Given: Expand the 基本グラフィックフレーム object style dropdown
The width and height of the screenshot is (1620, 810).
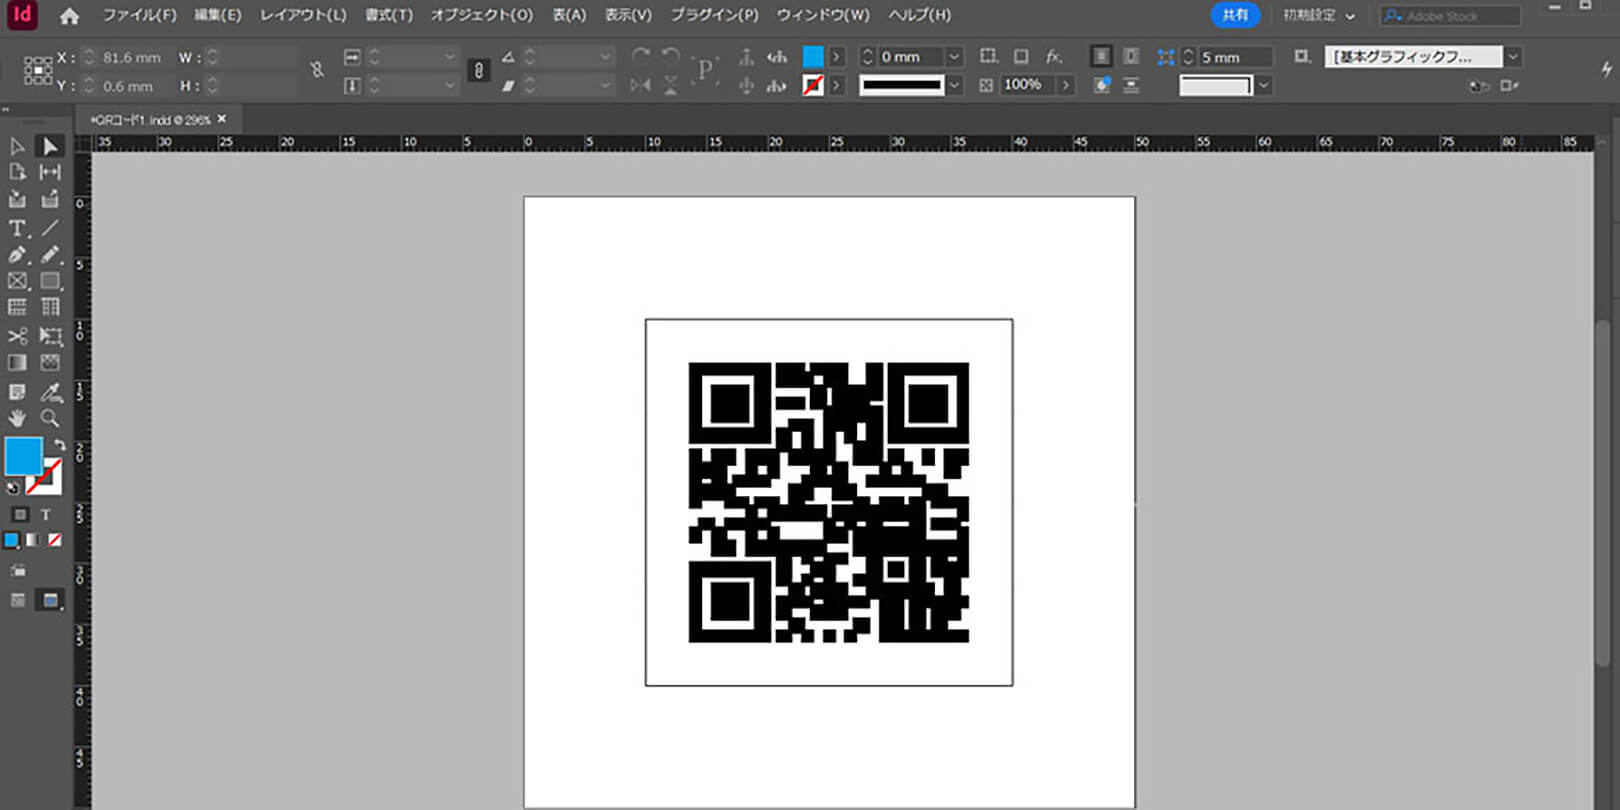Looking at the screenshot, I should (x=1513, y=57).
